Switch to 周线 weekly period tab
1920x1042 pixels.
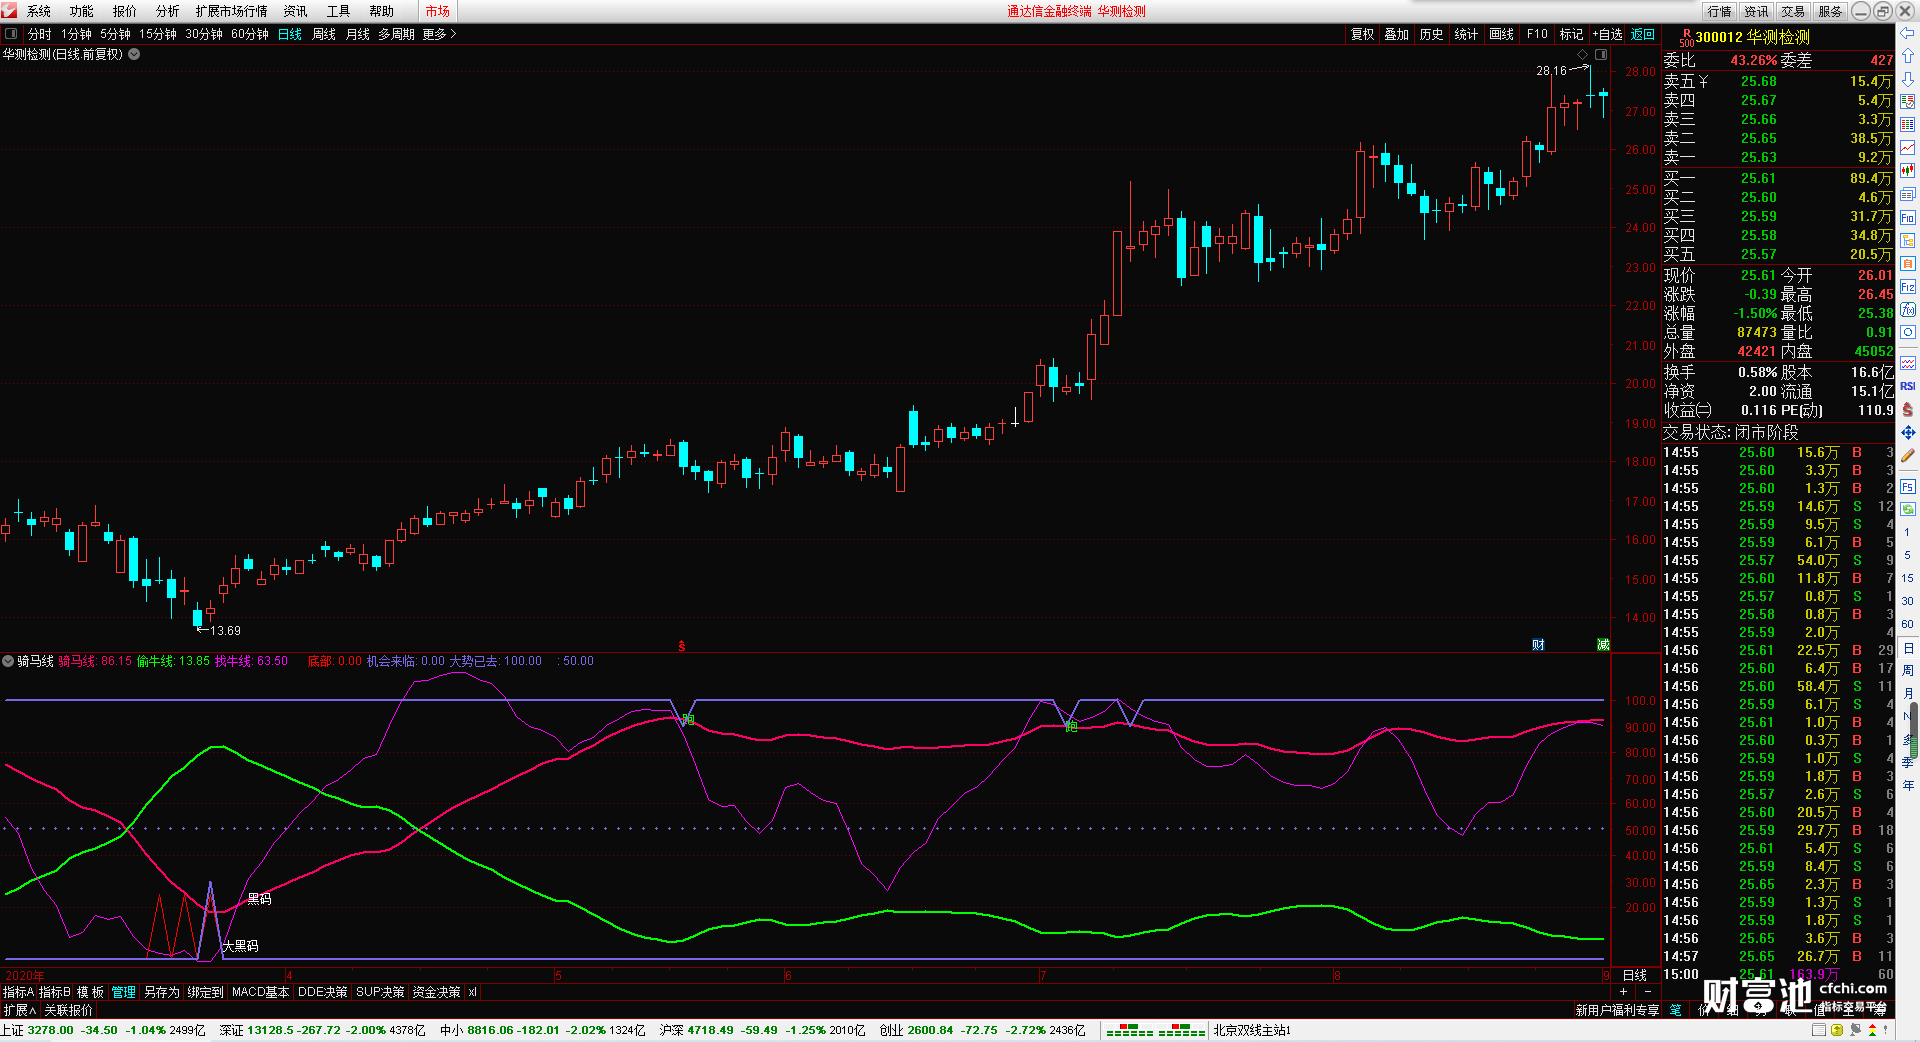(324, 34)
